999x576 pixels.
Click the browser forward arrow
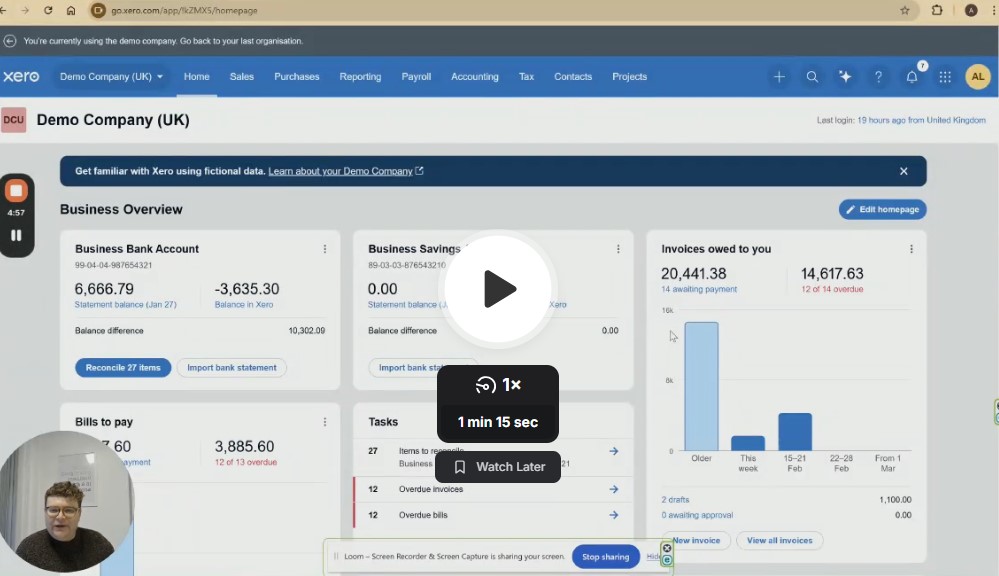pos(25,10)
